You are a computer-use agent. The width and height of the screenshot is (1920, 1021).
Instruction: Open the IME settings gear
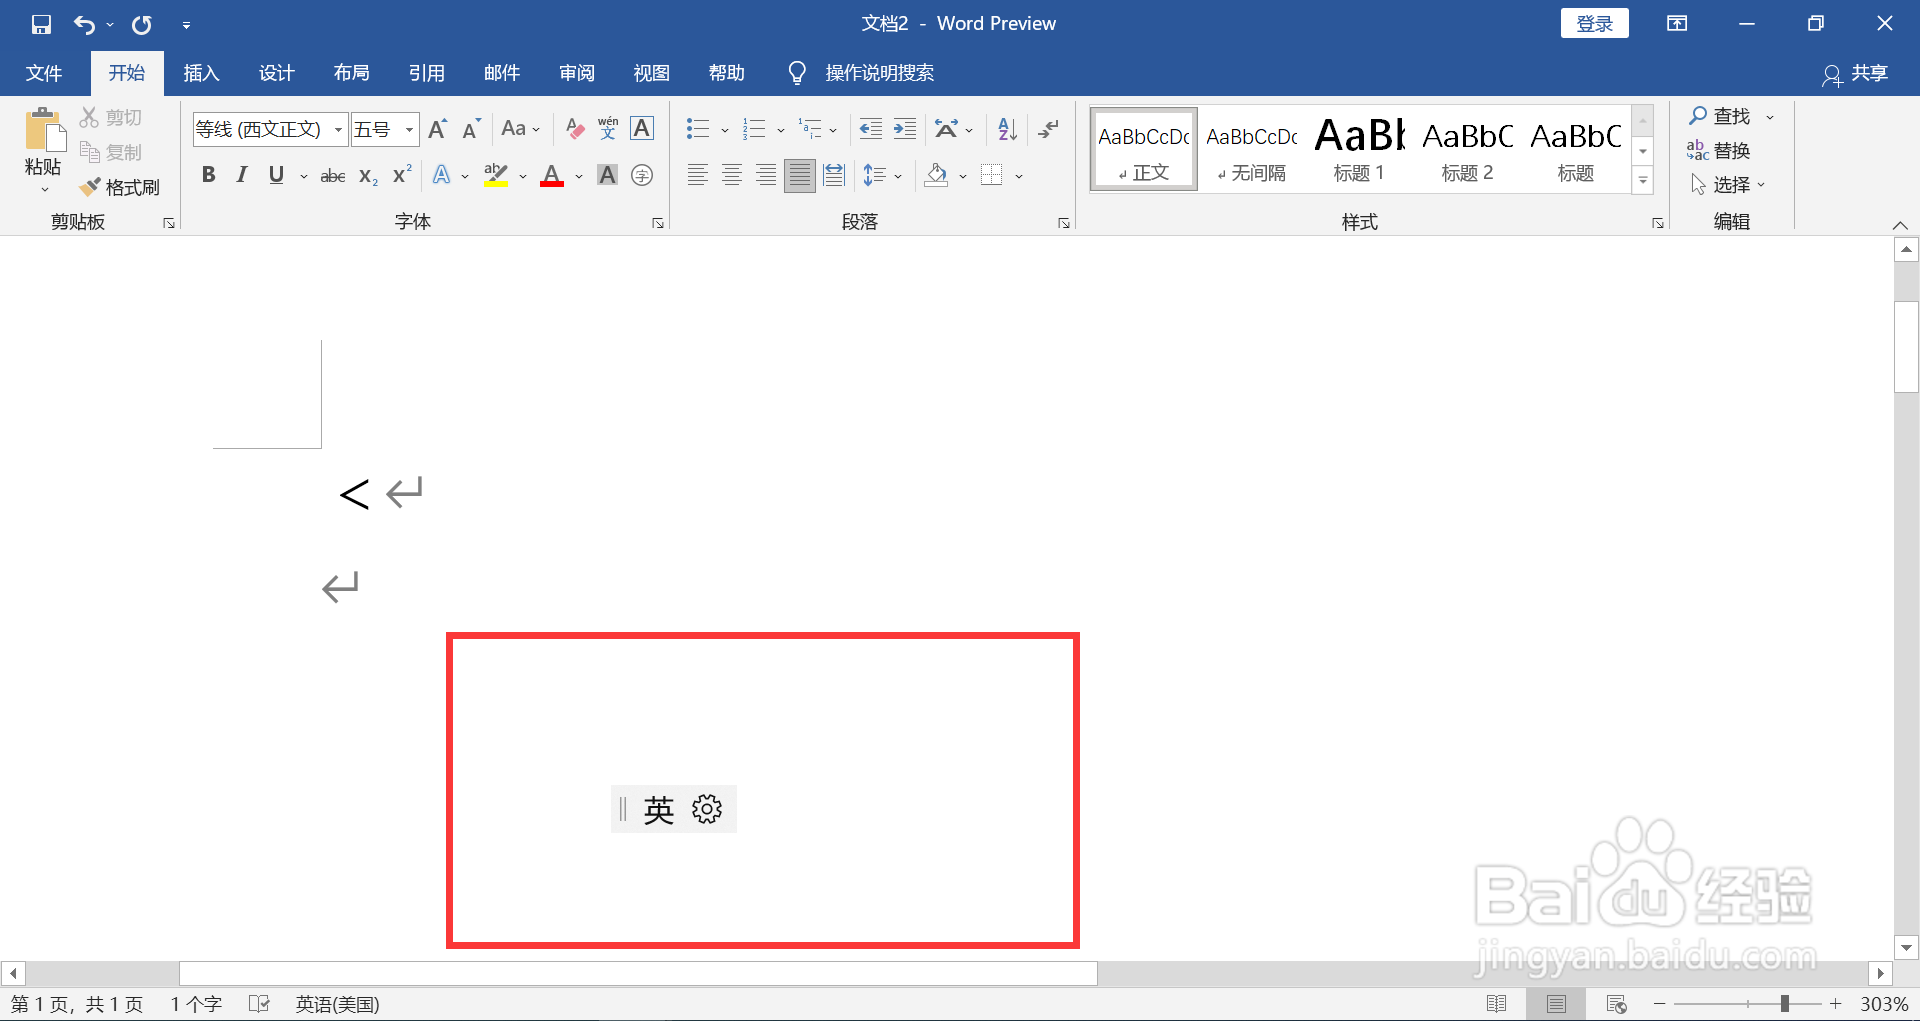(x=707, y=809)
